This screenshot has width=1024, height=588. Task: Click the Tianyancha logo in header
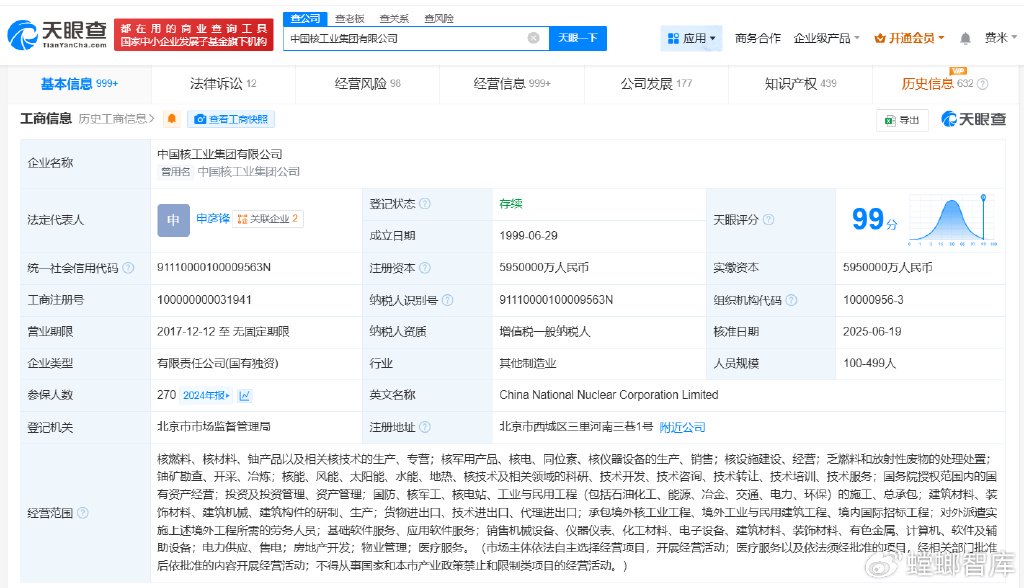coord(57,35)
